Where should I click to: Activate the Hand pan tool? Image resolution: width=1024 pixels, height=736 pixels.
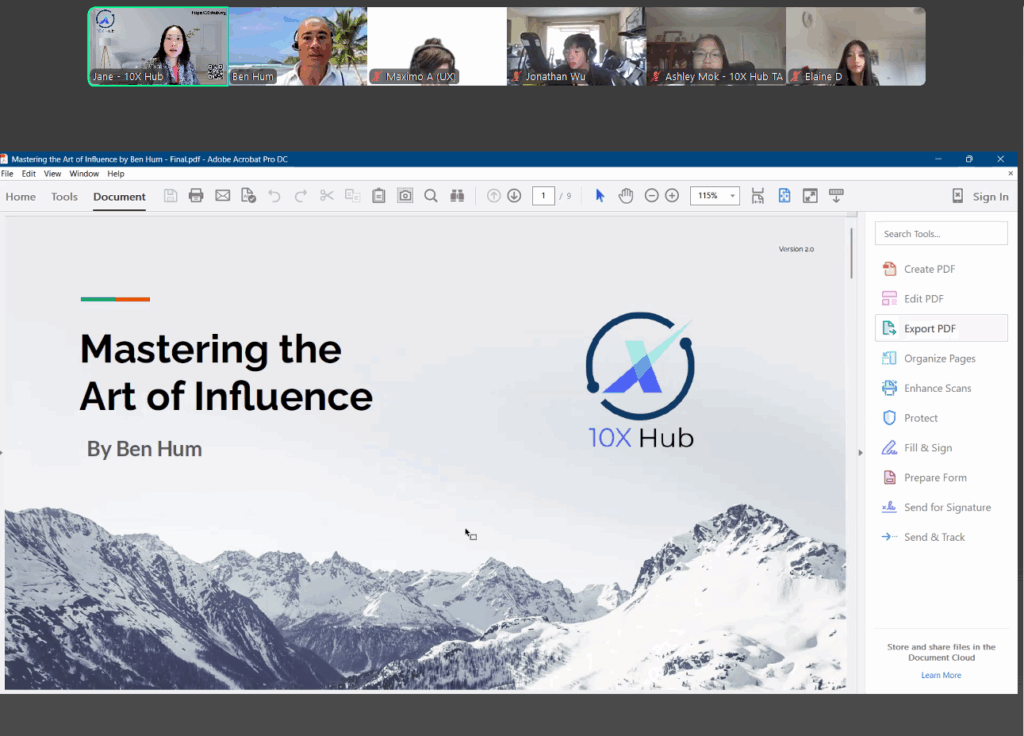point(626,195)
